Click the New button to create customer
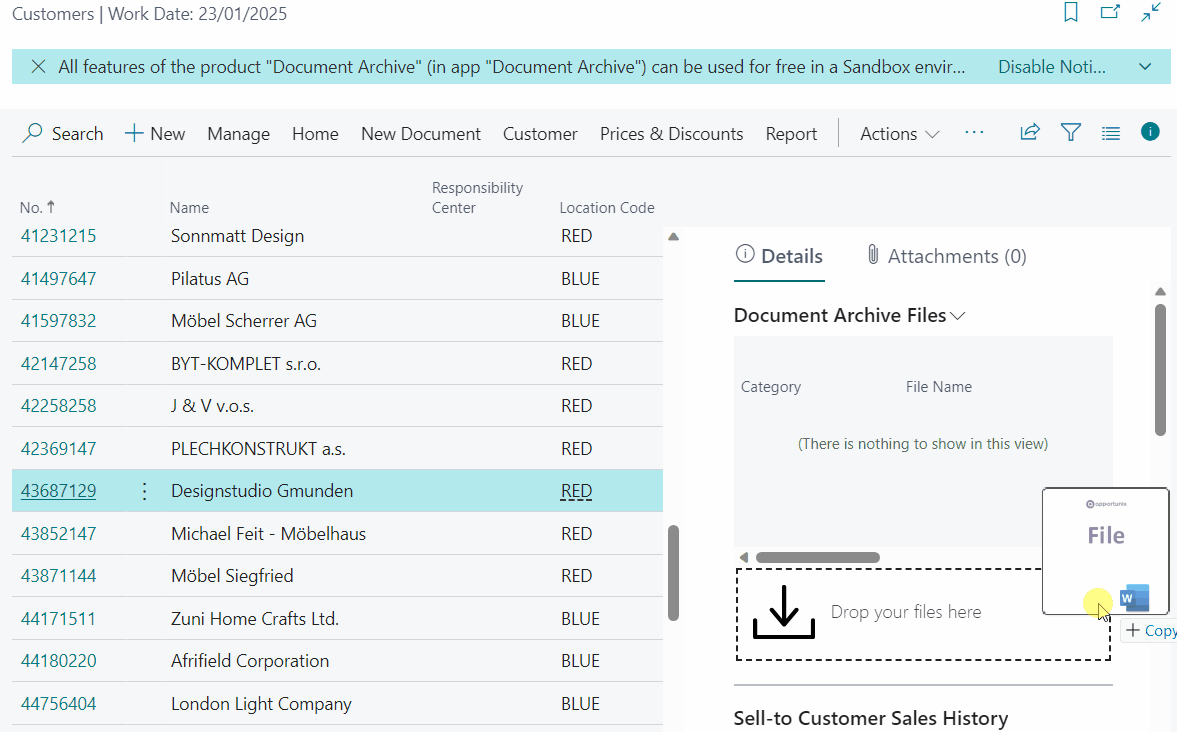This screenshot has height=732, width=1177. coord(154,133)
